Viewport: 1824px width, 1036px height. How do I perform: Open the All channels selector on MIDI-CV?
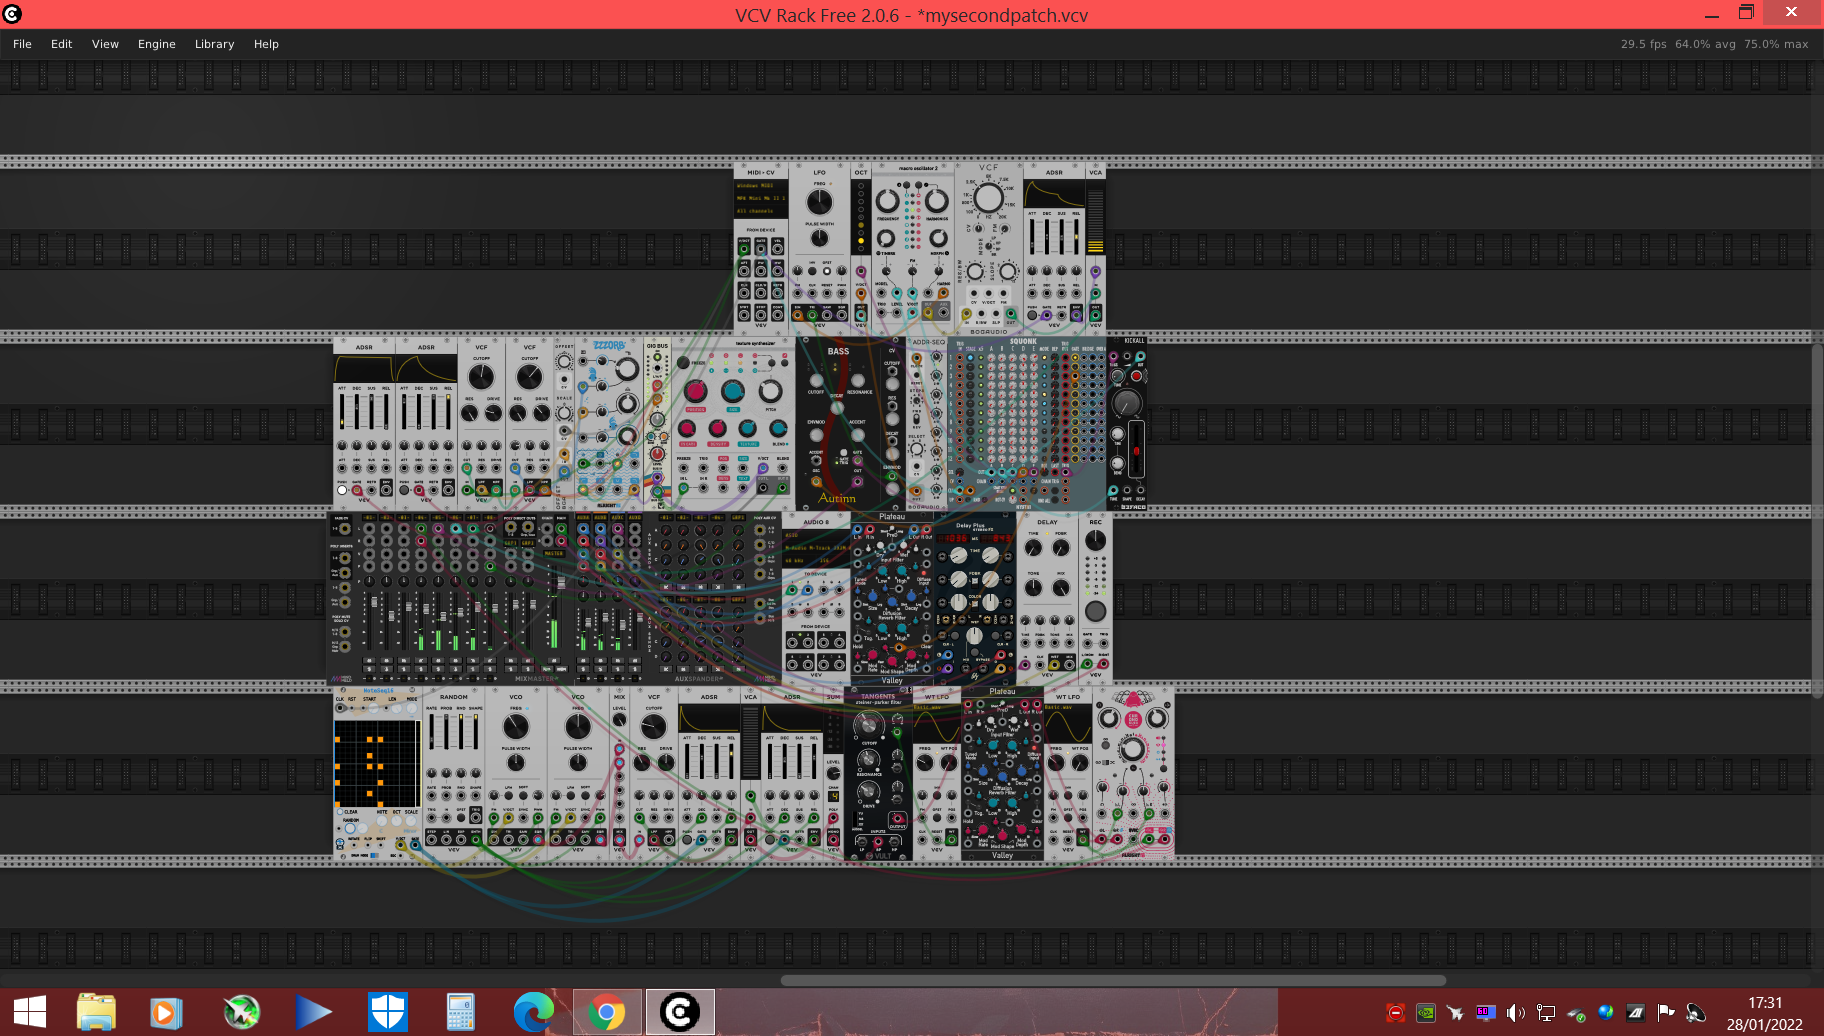(761, 211)
